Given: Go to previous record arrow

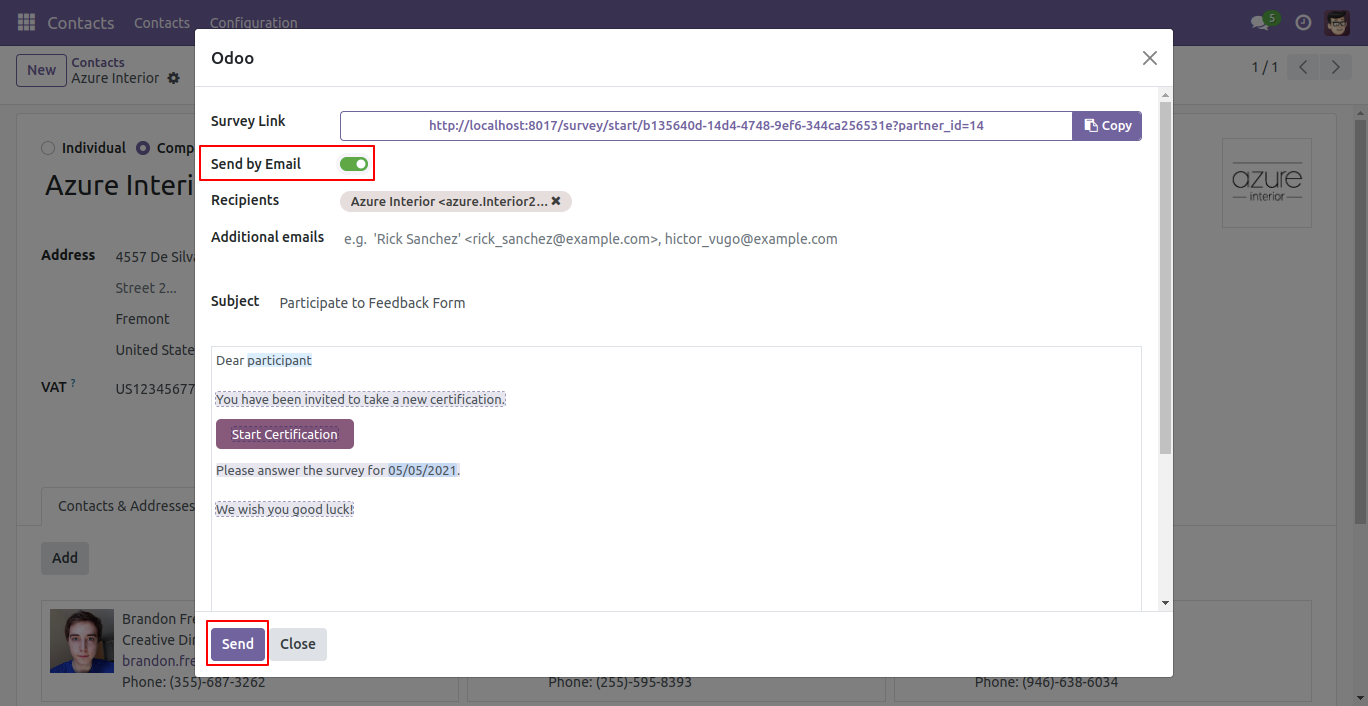Looking at the screenshot, I should [1303, 67].
